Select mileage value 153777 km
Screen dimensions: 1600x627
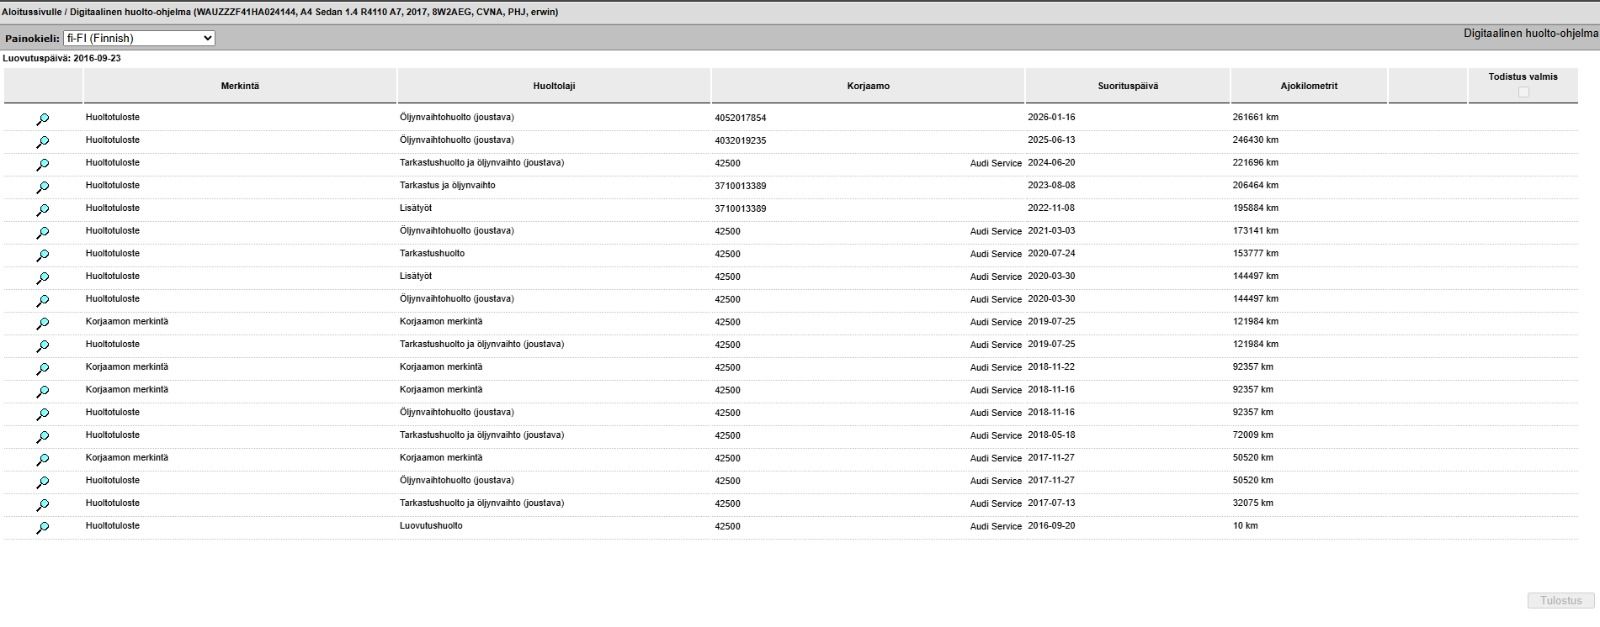point(1255,253)
